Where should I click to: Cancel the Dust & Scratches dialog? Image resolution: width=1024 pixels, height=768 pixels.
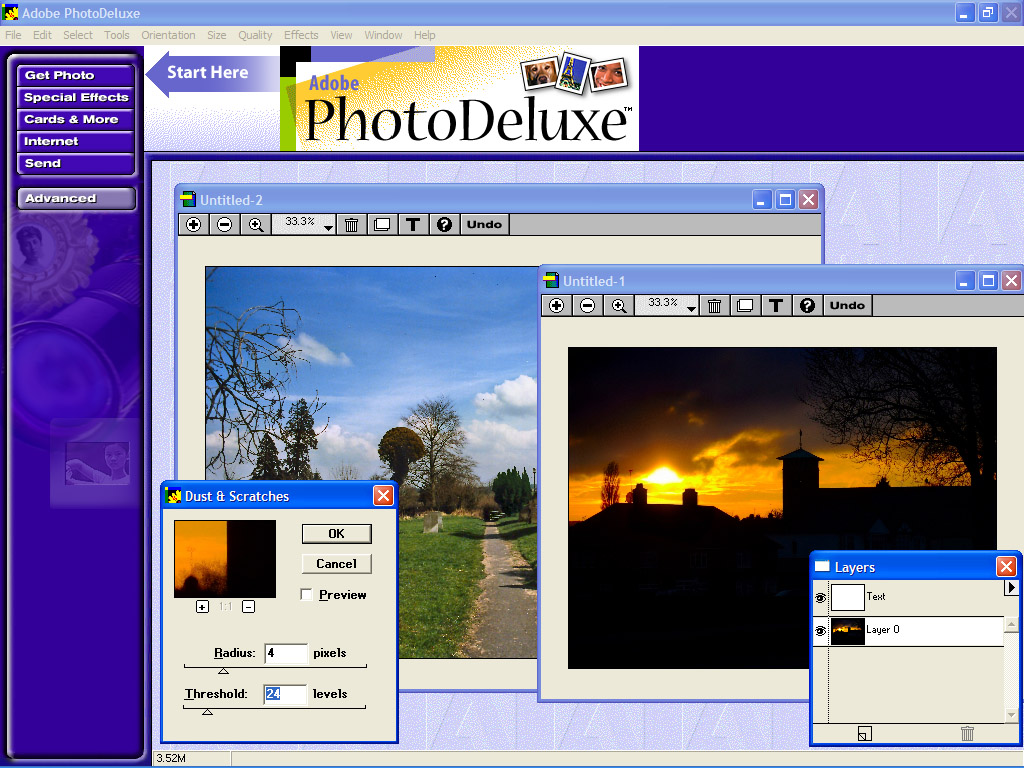pyautogui.click(x=336, y=564)
